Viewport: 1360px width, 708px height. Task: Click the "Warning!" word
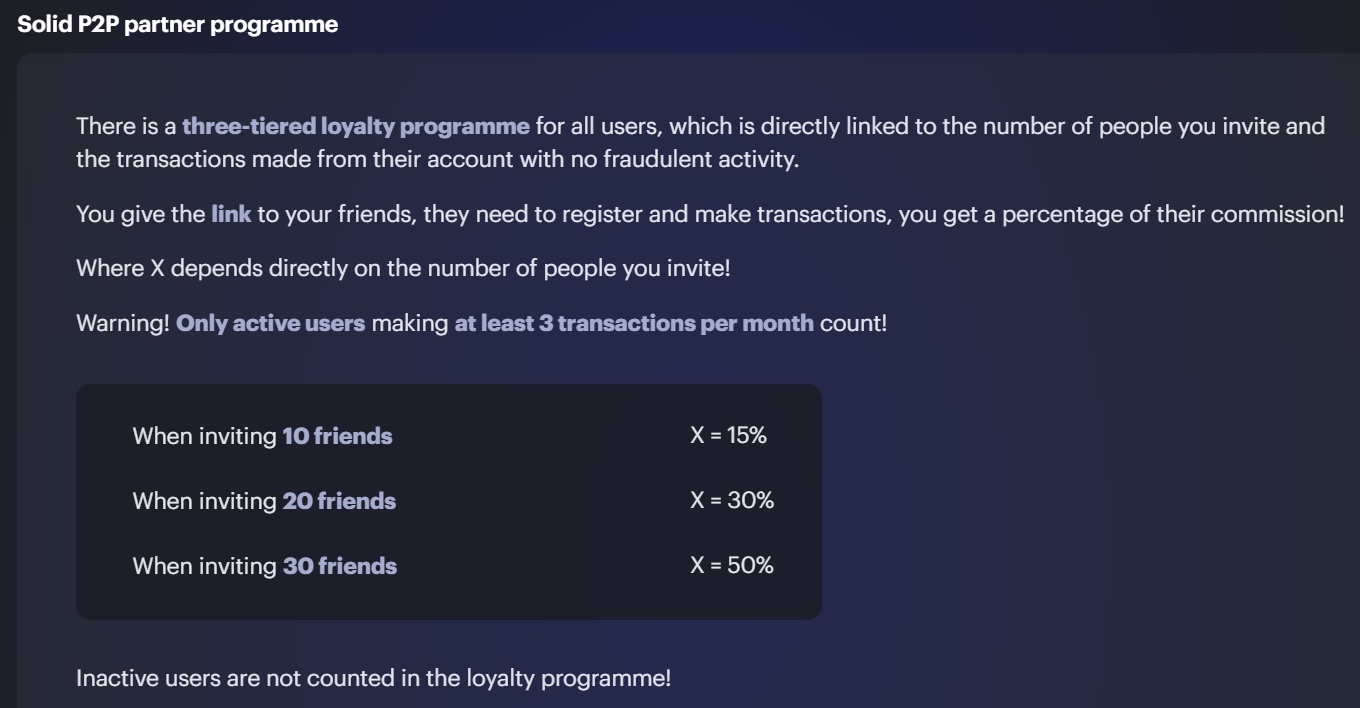pos(122,325)
